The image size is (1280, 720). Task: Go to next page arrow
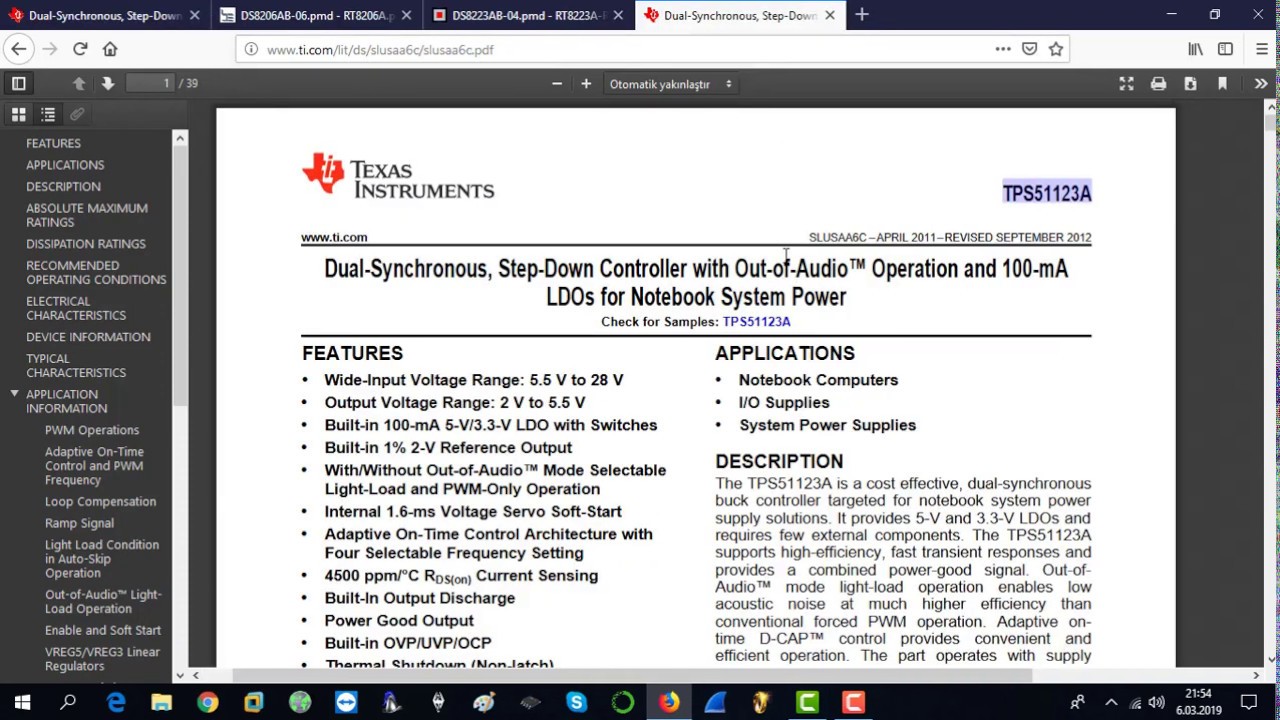coord(108,84)
